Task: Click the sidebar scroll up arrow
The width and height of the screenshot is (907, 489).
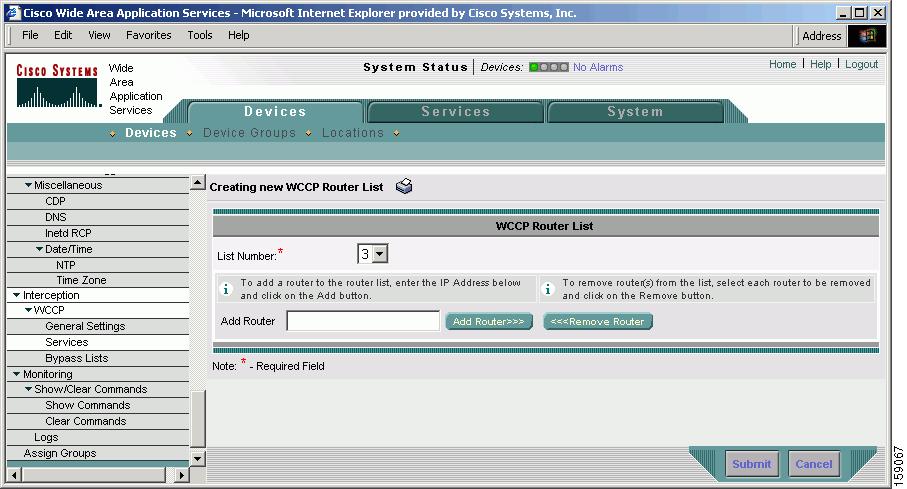Action: click(197, 183)
